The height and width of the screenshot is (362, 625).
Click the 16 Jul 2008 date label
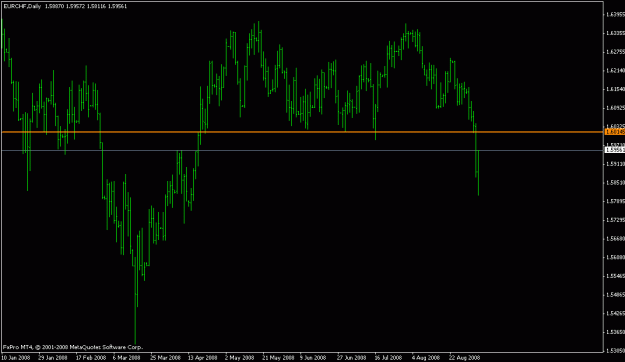click(x=388, y=358)
